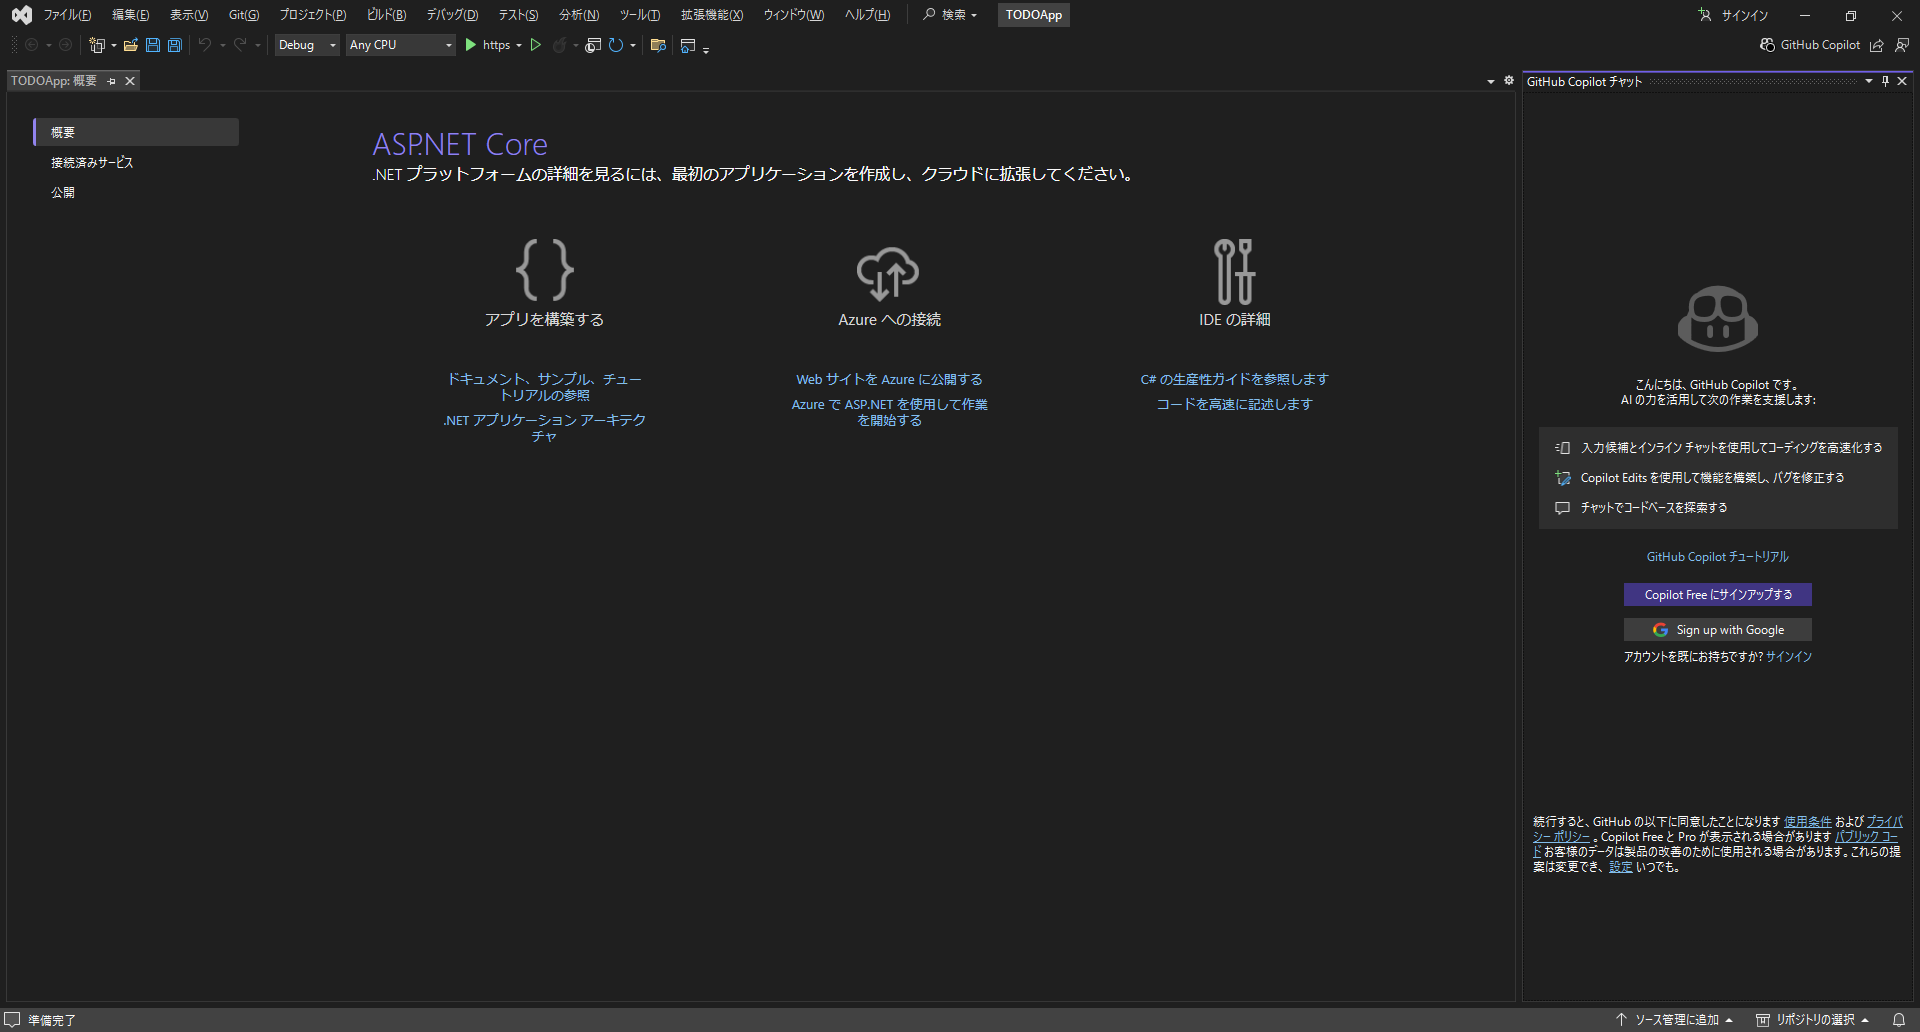This screenshot has width=1920, height=1032.
Task: Open the ファイル(F) menu
Action: click(67, 15)
